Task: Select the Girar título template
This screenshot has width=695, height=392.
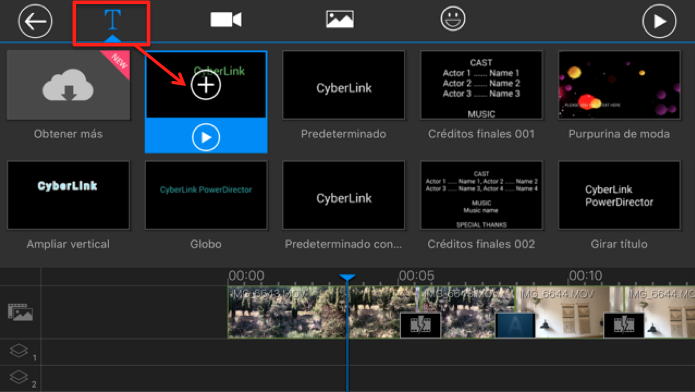Action: pos(619,195)
